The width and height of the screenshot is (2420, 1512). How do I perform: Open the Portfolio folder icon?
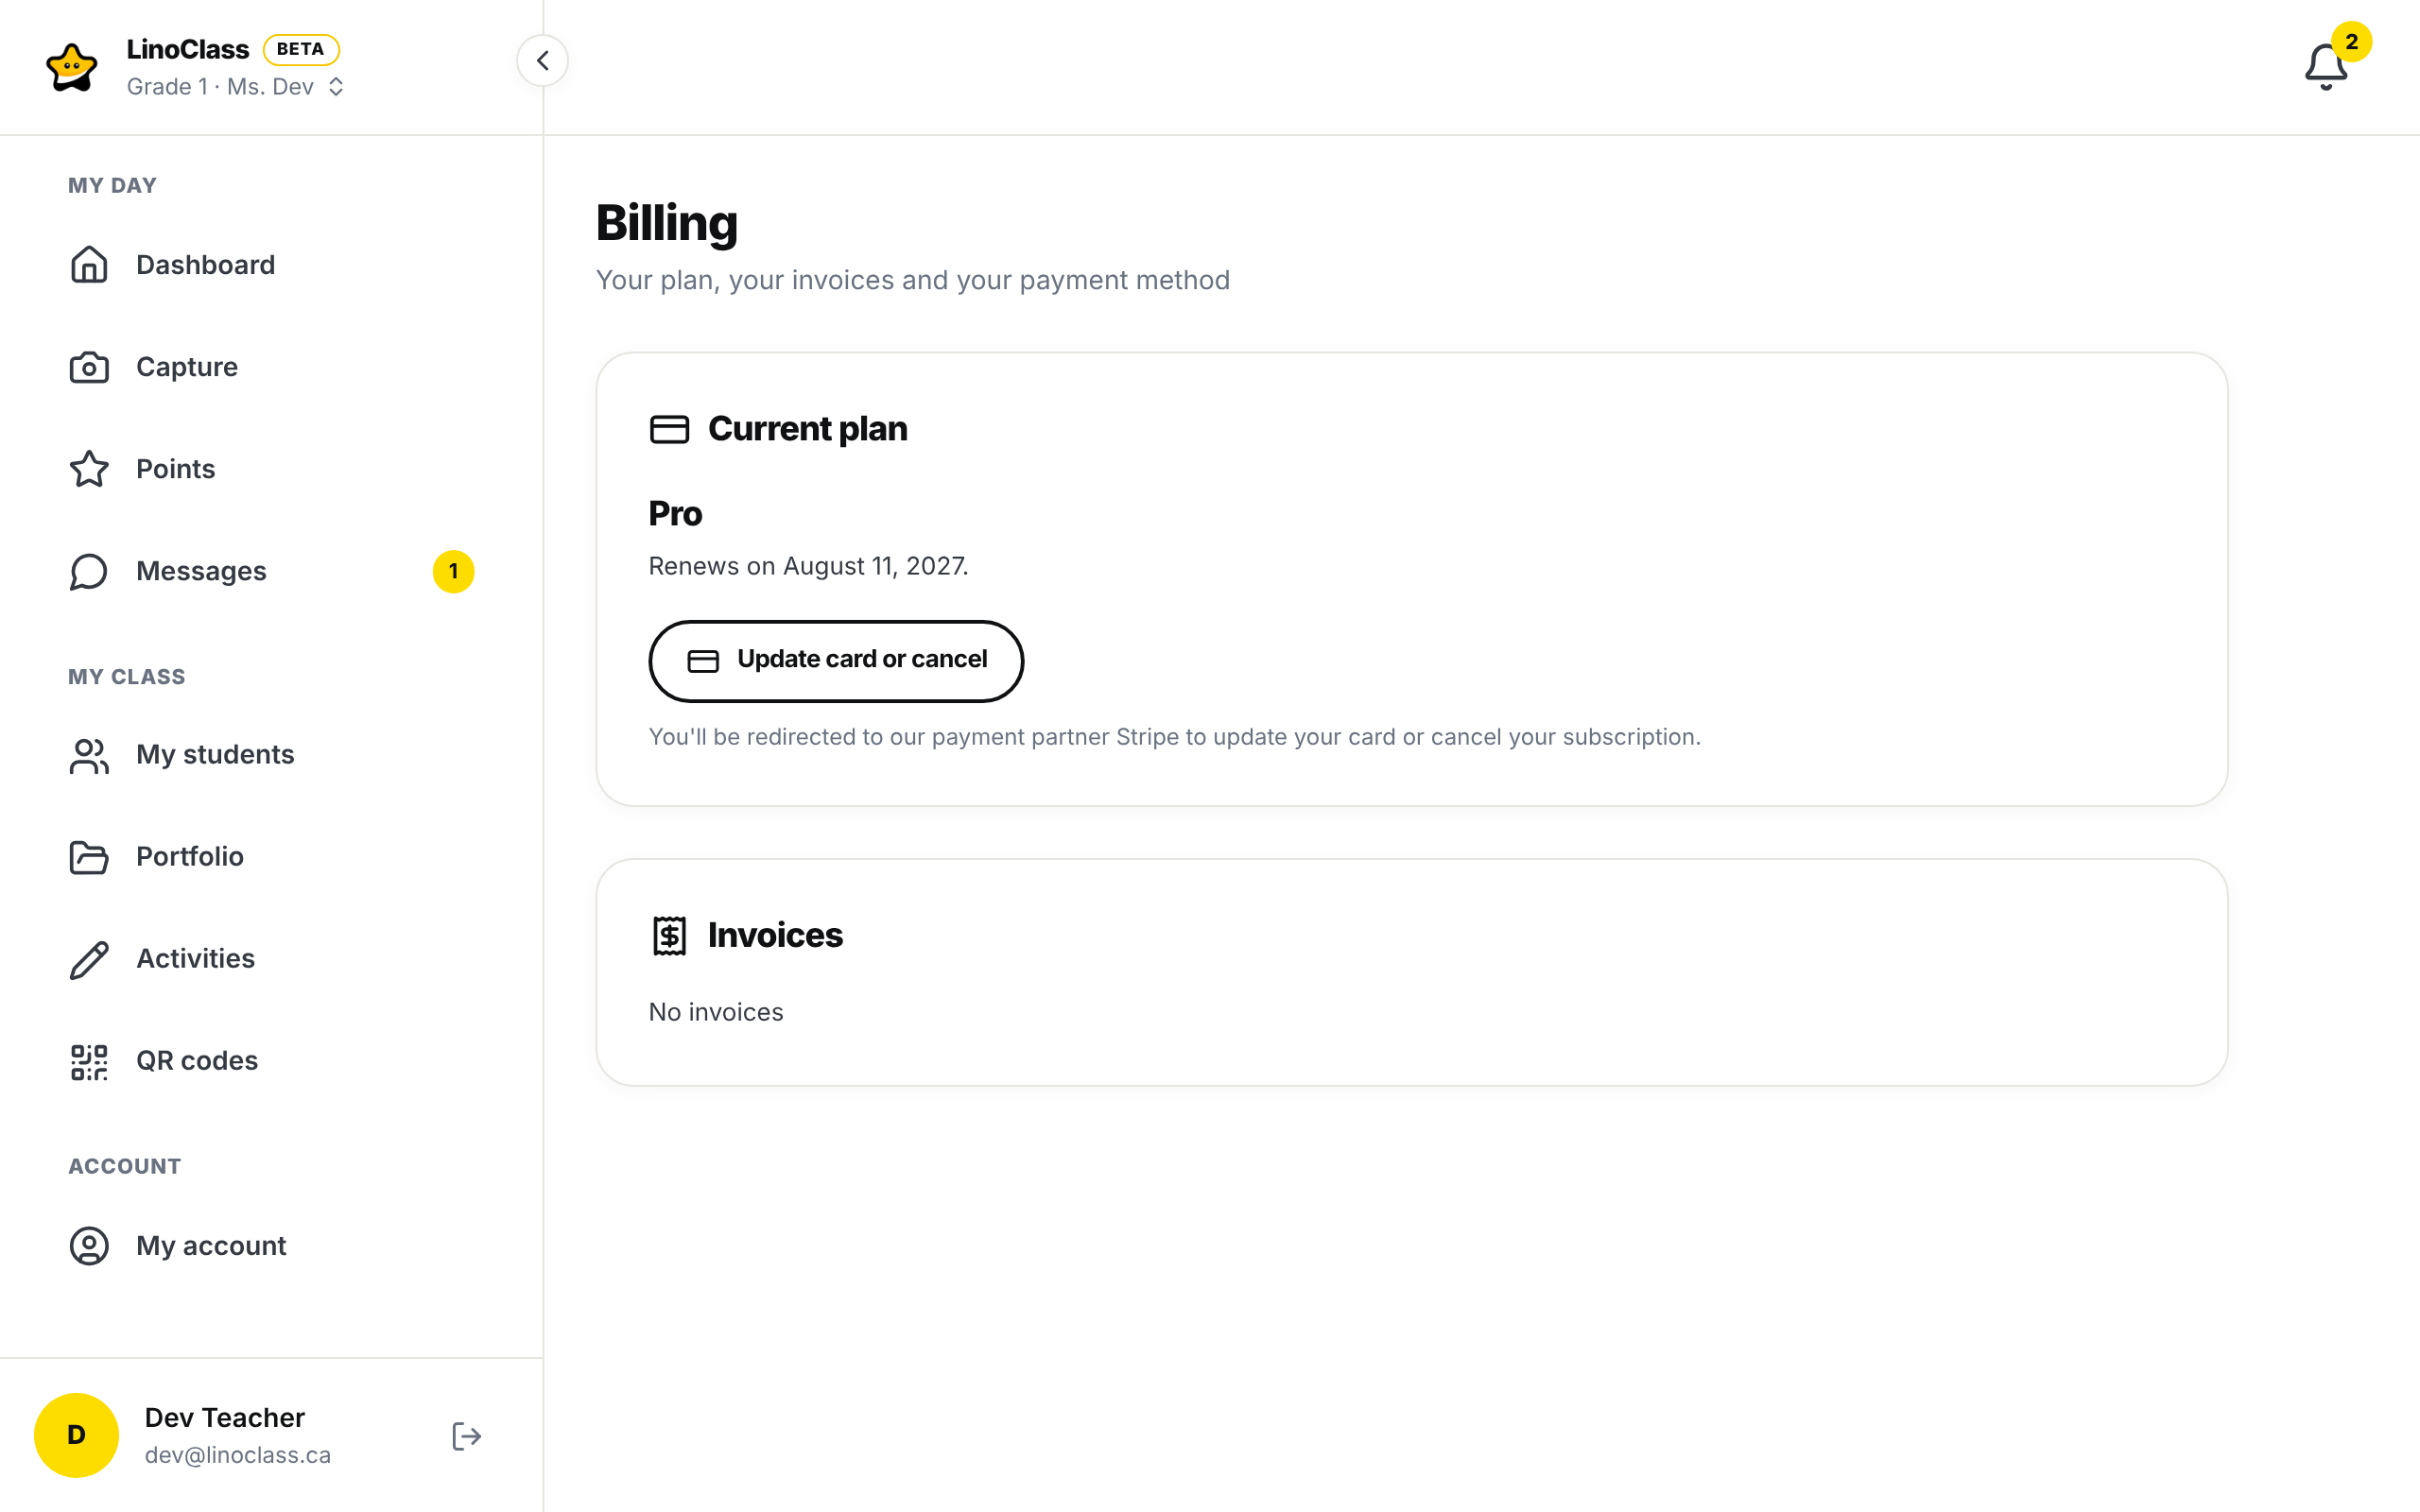(89, 857)
